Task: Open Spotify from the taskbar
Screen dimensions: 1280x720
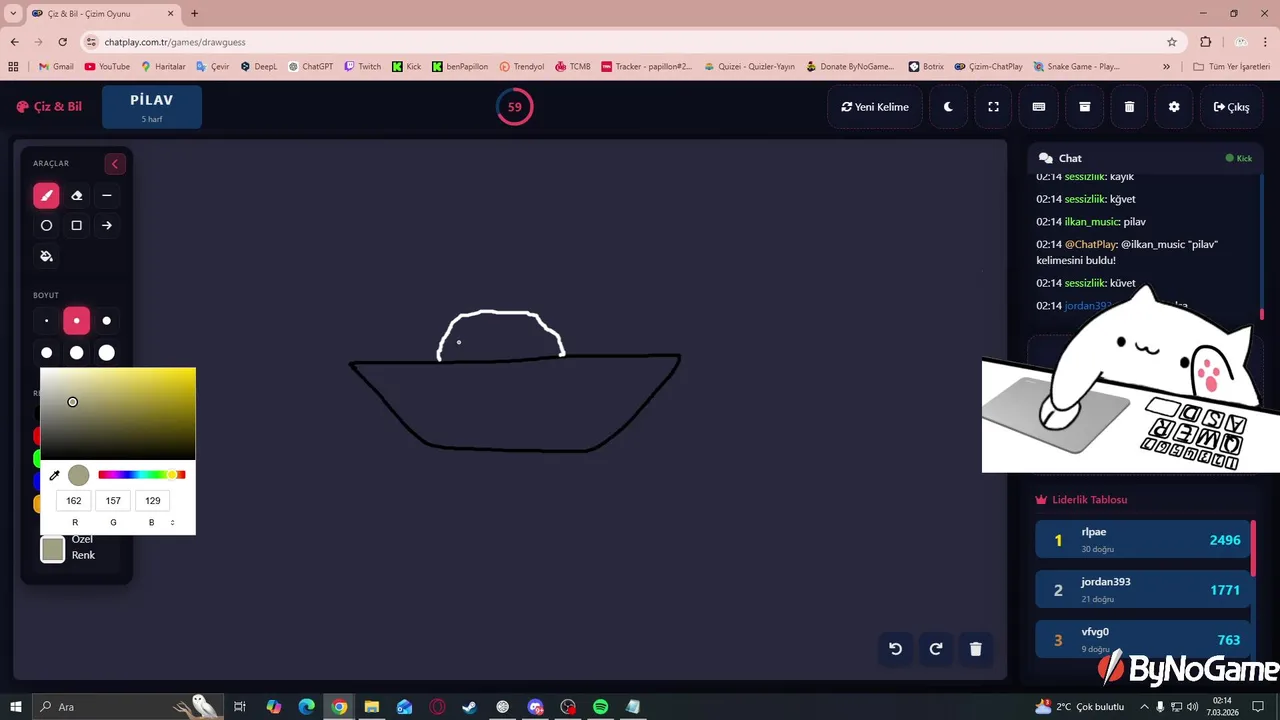Action: pyautogui.click(x=600, y=707)
